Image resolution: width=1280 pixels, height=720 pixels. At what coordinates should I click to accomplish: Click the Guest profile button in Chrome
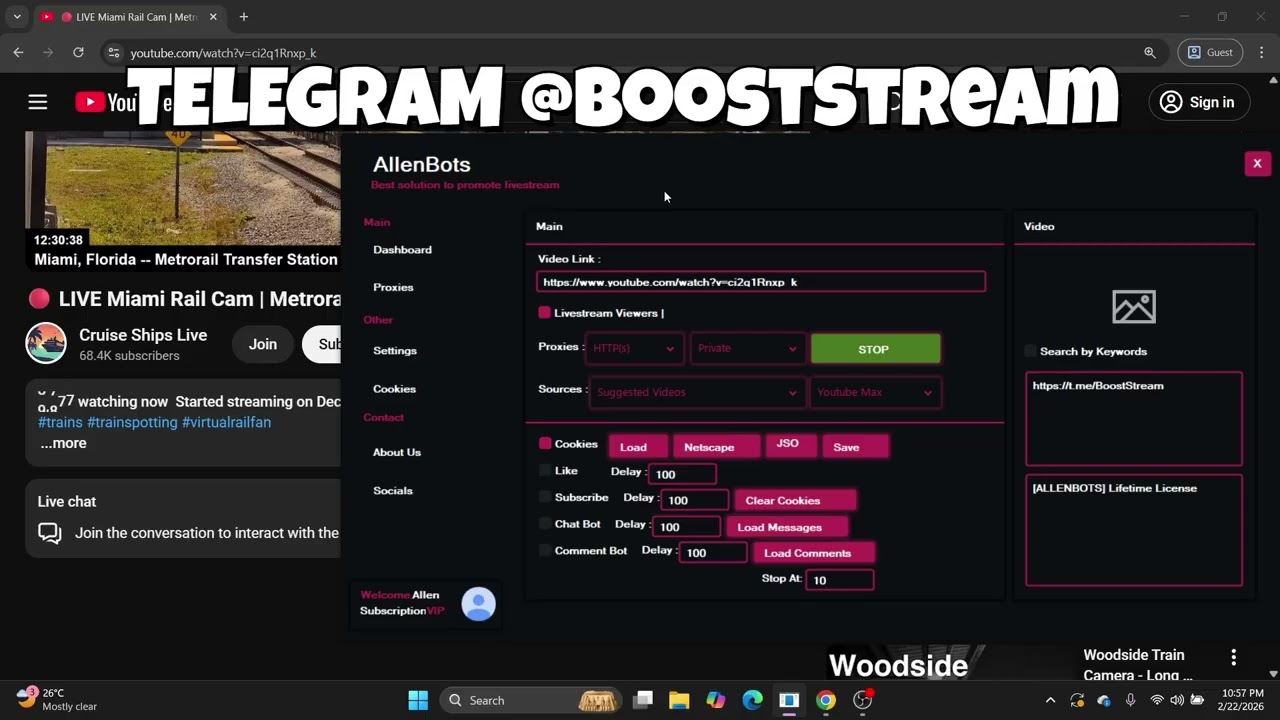(1210, 53)
